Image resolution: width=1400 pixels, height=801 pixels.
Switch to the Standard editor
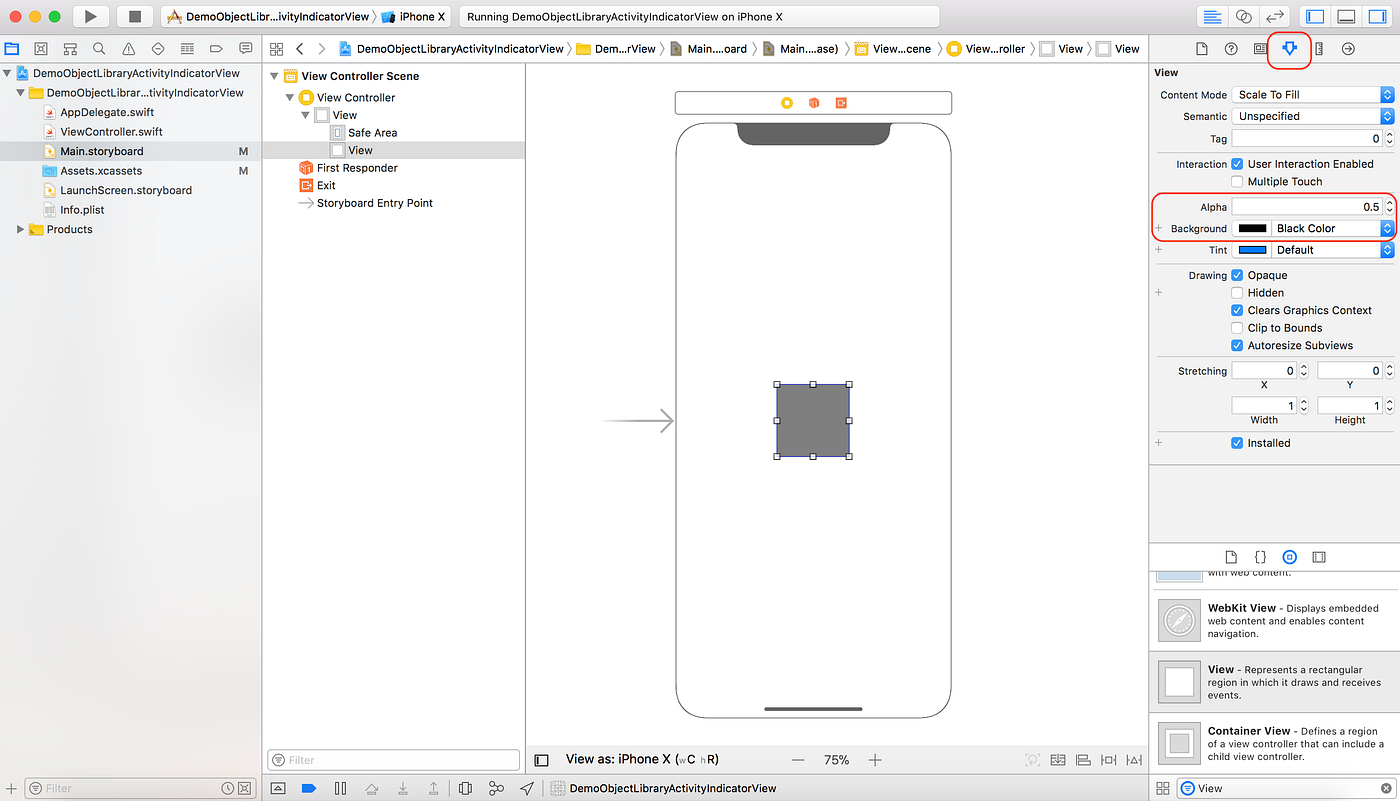coord(1212,16)
